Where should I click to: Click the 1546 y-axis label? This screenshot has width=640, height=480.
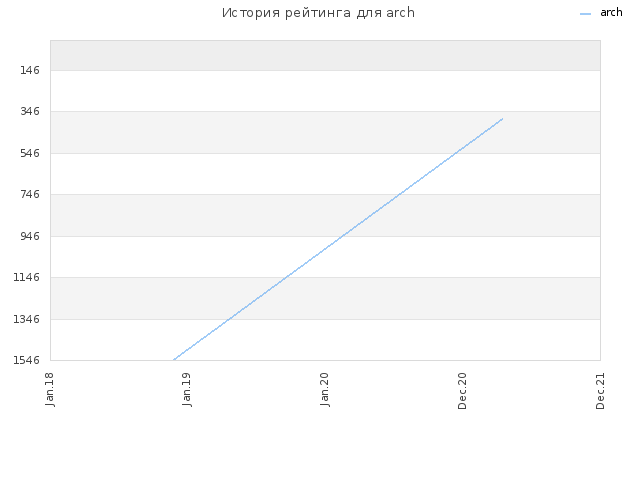[27, 360]
